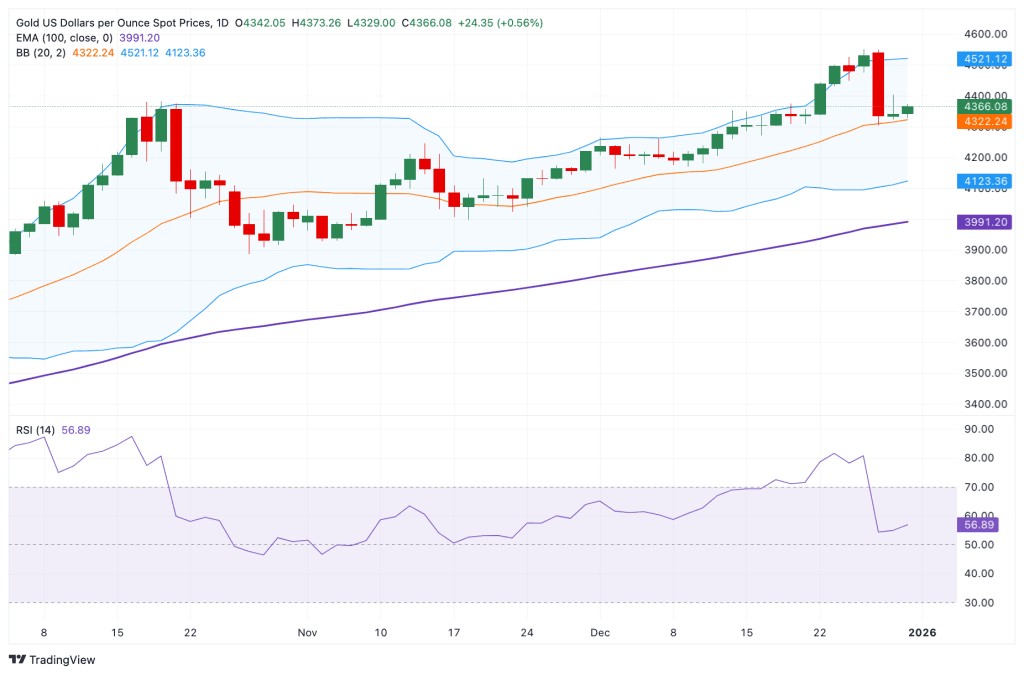Click the 1D interval label in the title
Image resolution: width=1024 pixels, height=675 pixels.
click(x=222, y=23)
